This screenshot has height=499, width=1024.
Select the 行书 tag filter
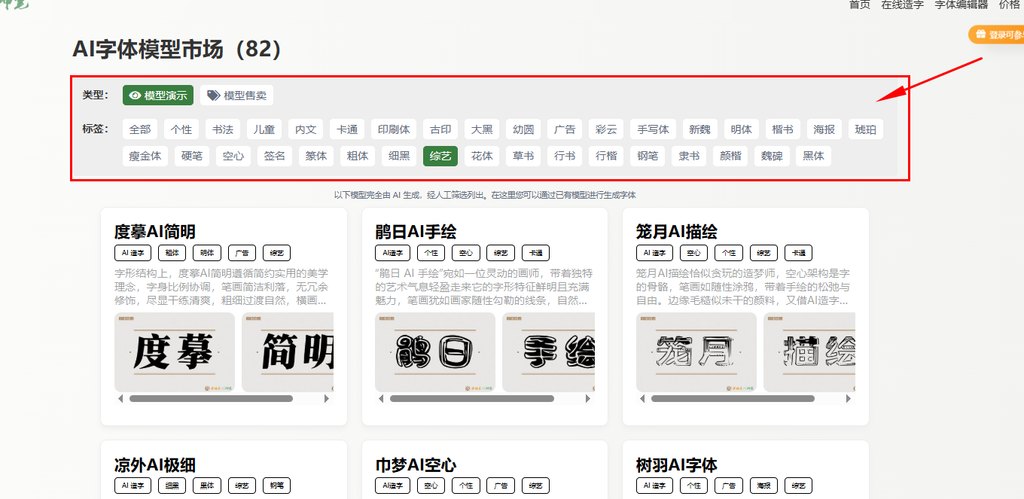click(564, 156)
